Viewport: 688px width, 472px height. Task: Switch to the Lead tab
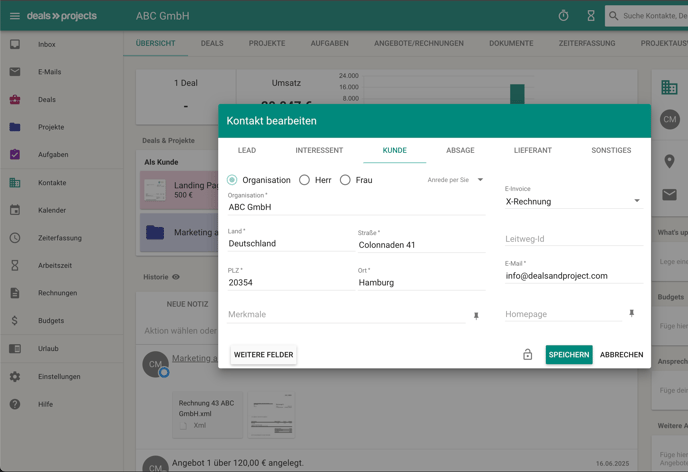247,150
